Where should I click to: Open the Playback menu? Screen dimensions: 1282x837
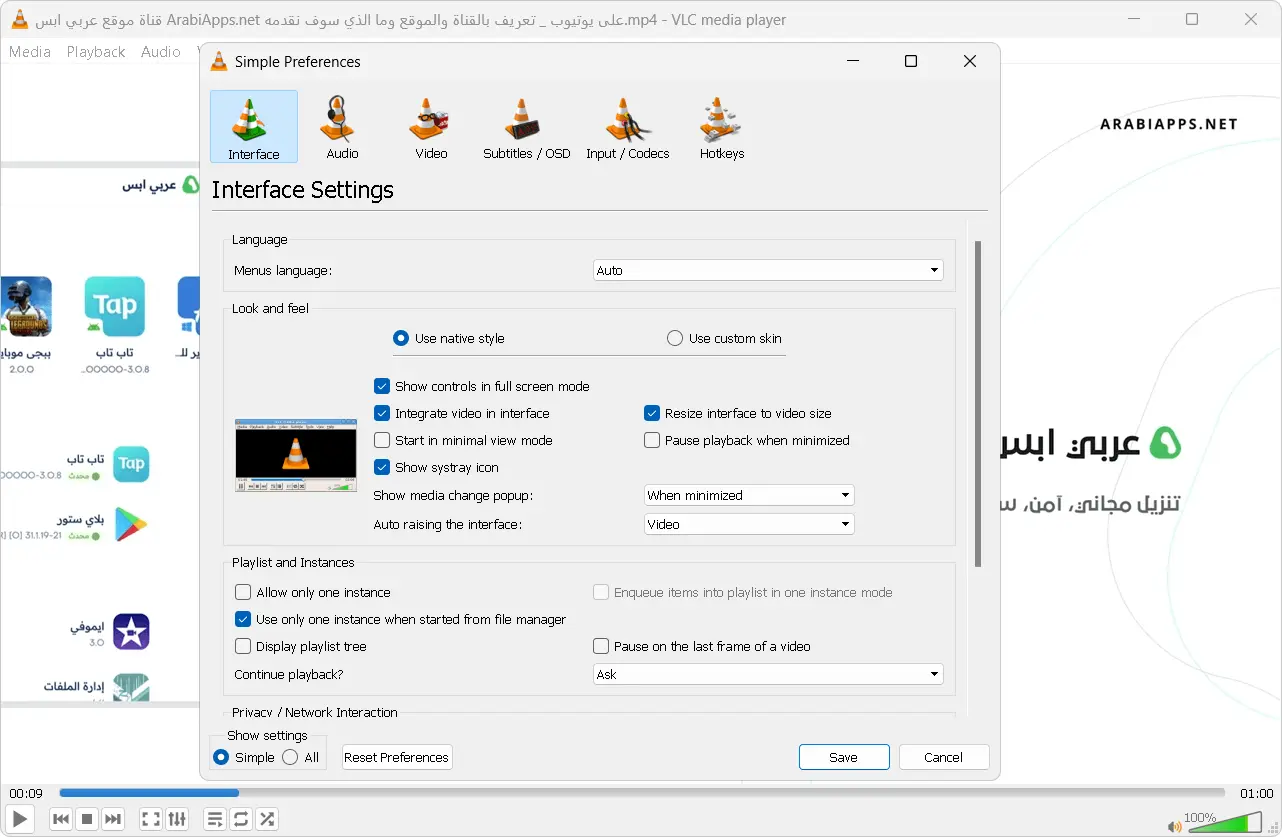pos(95,51)
